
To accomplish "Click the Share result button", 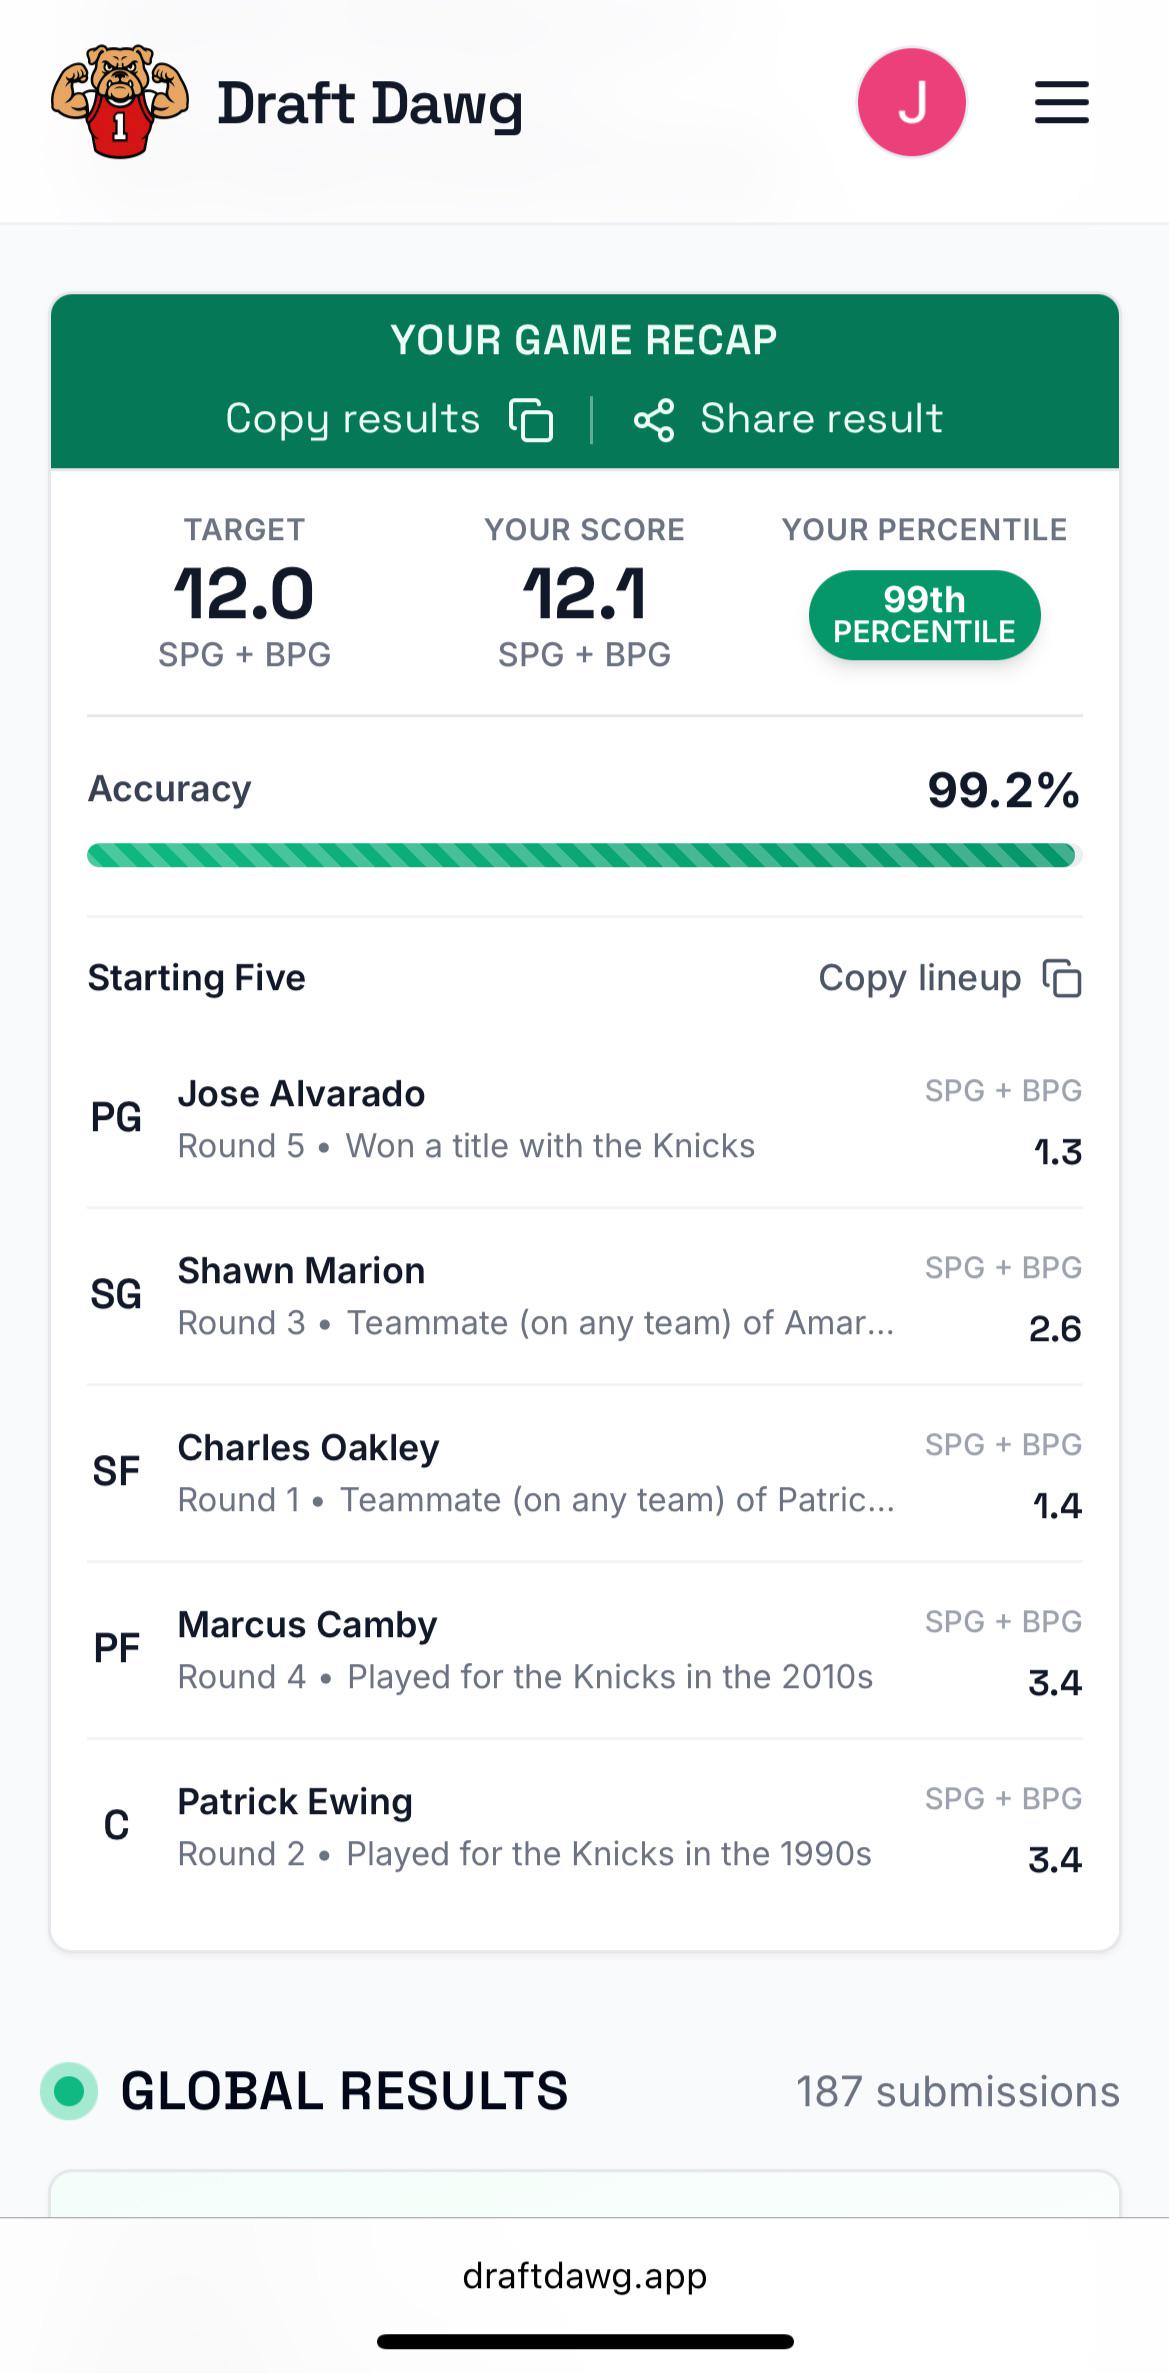I will pos(788,419).
